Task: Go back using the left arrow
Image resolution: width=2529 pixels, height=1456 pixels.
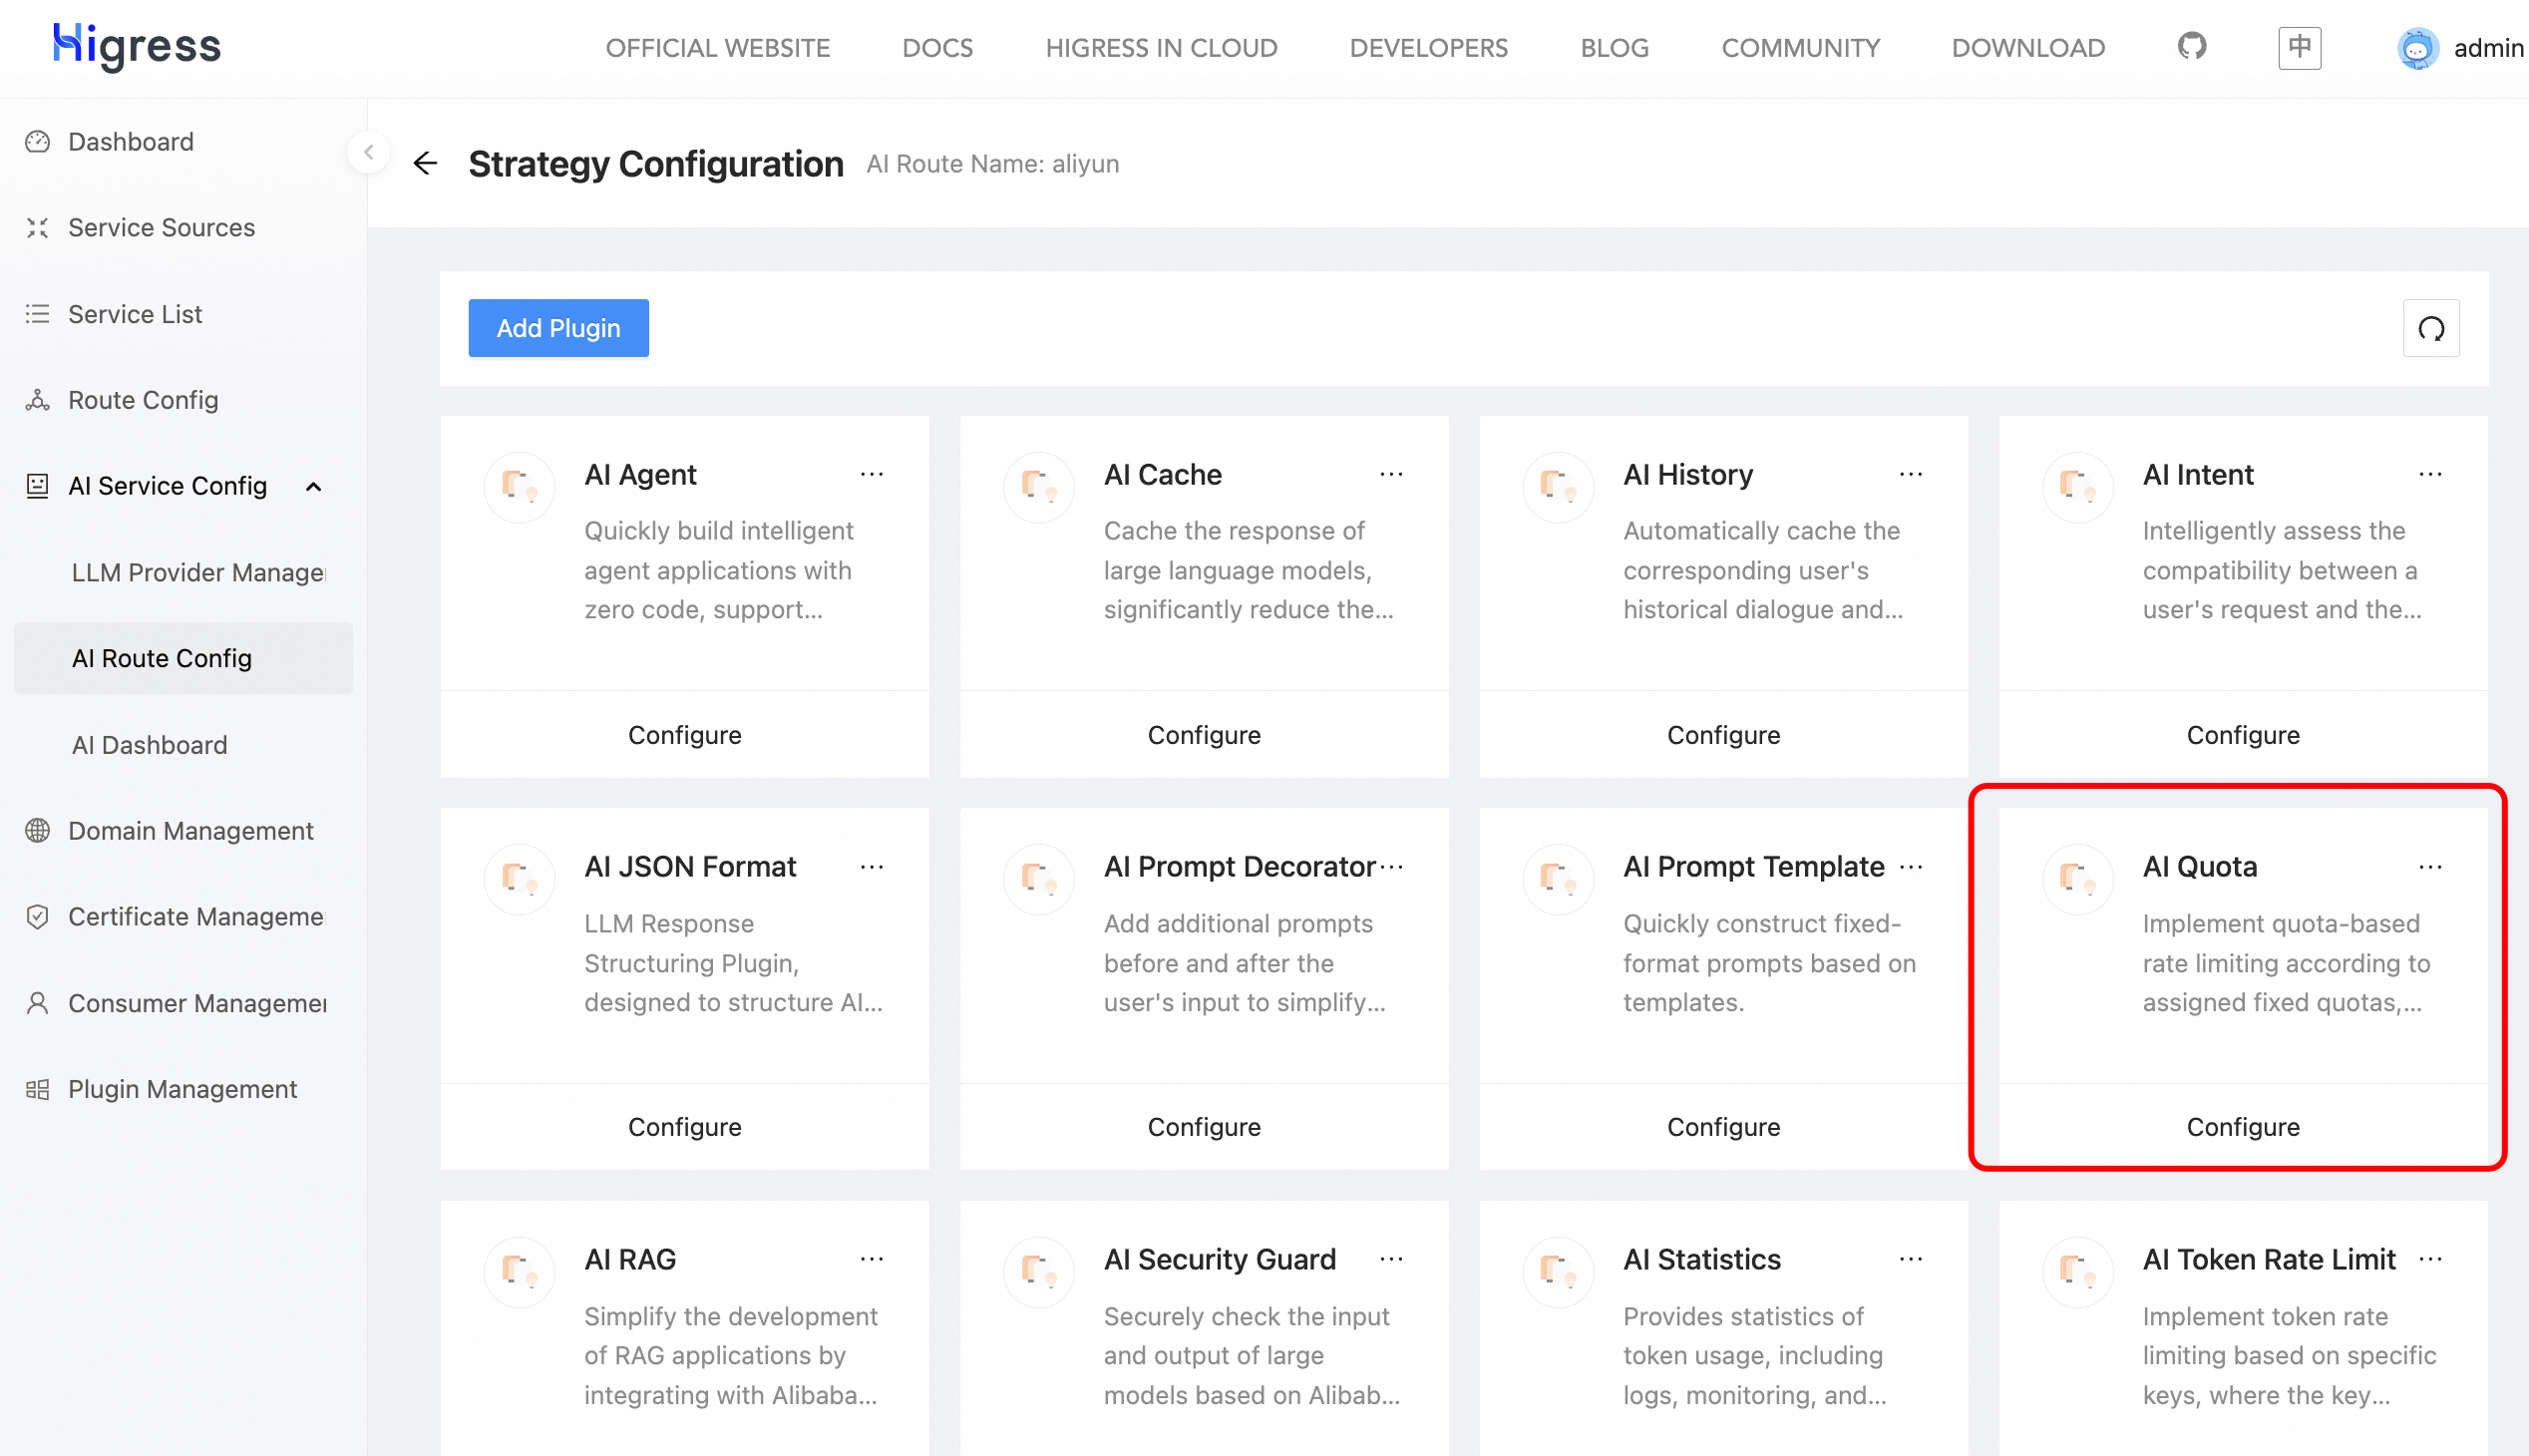Action: click(x=425, y=163)
